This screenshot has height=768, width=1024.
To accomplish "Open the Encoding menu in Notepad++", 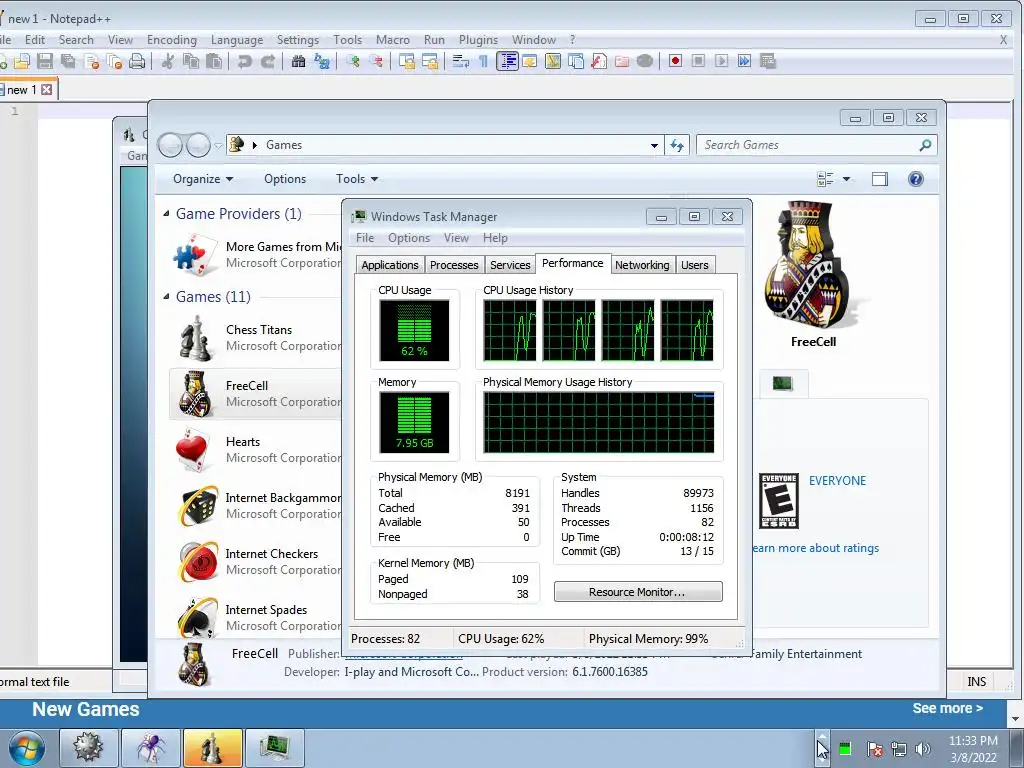I will [x=172, y=40].
